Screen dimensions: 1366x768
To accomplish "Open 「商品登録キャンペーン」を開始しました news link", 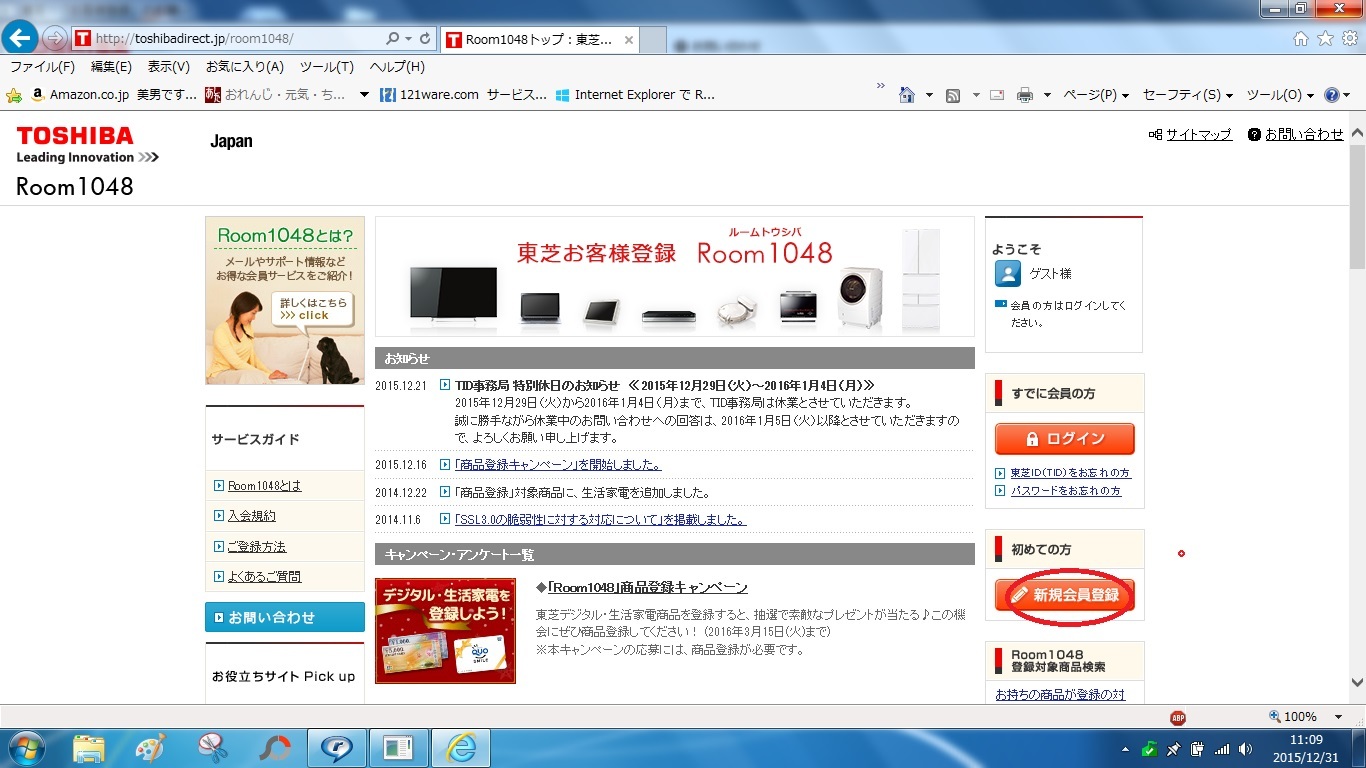I will [x=557, y=465].
